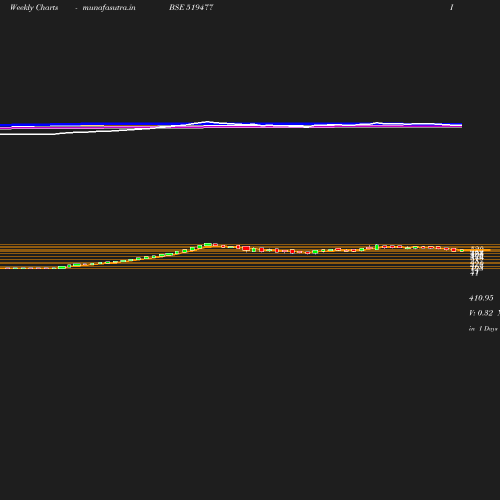Click the 410.95 price value
Screen dimensions: 500x500
coord(481,298)
